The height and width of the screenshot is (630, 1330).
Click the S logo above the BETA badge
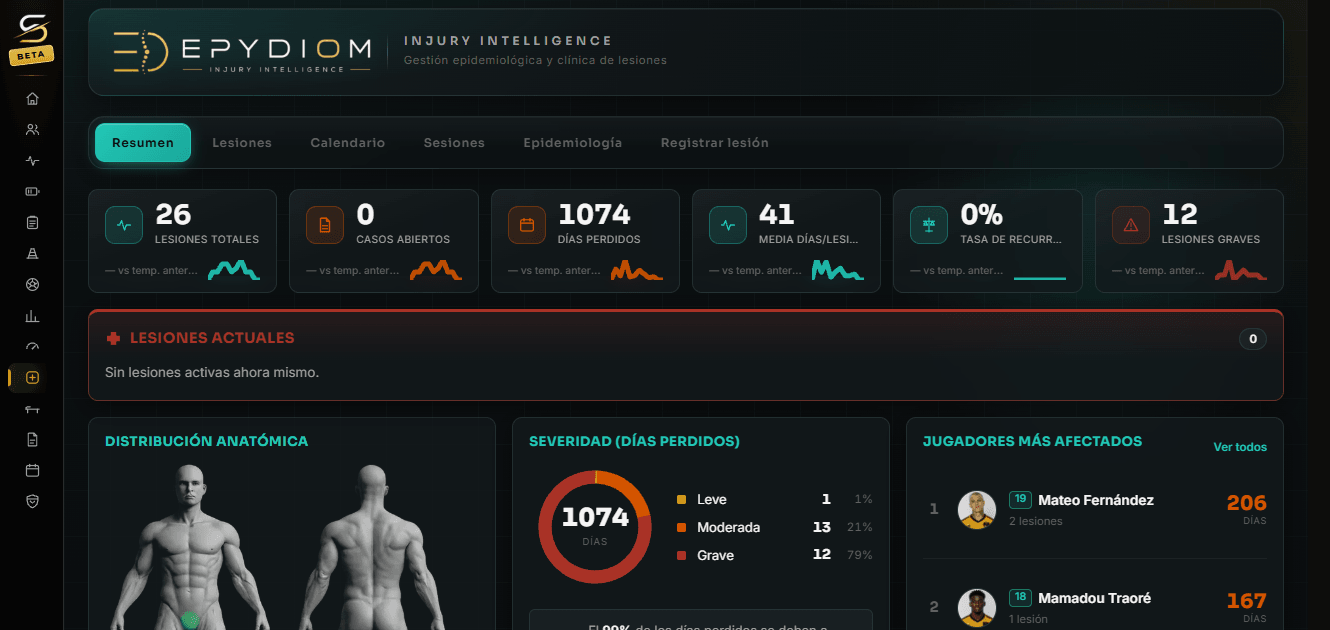pos(32,29)
